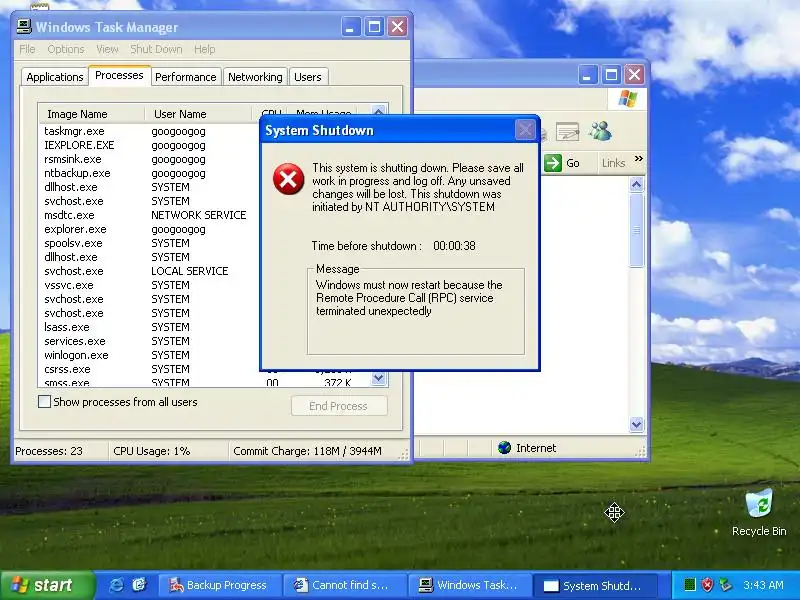
Task: Click the Internet Explorer vertical scrollbar thumb
Action: (x=636, y=230)
